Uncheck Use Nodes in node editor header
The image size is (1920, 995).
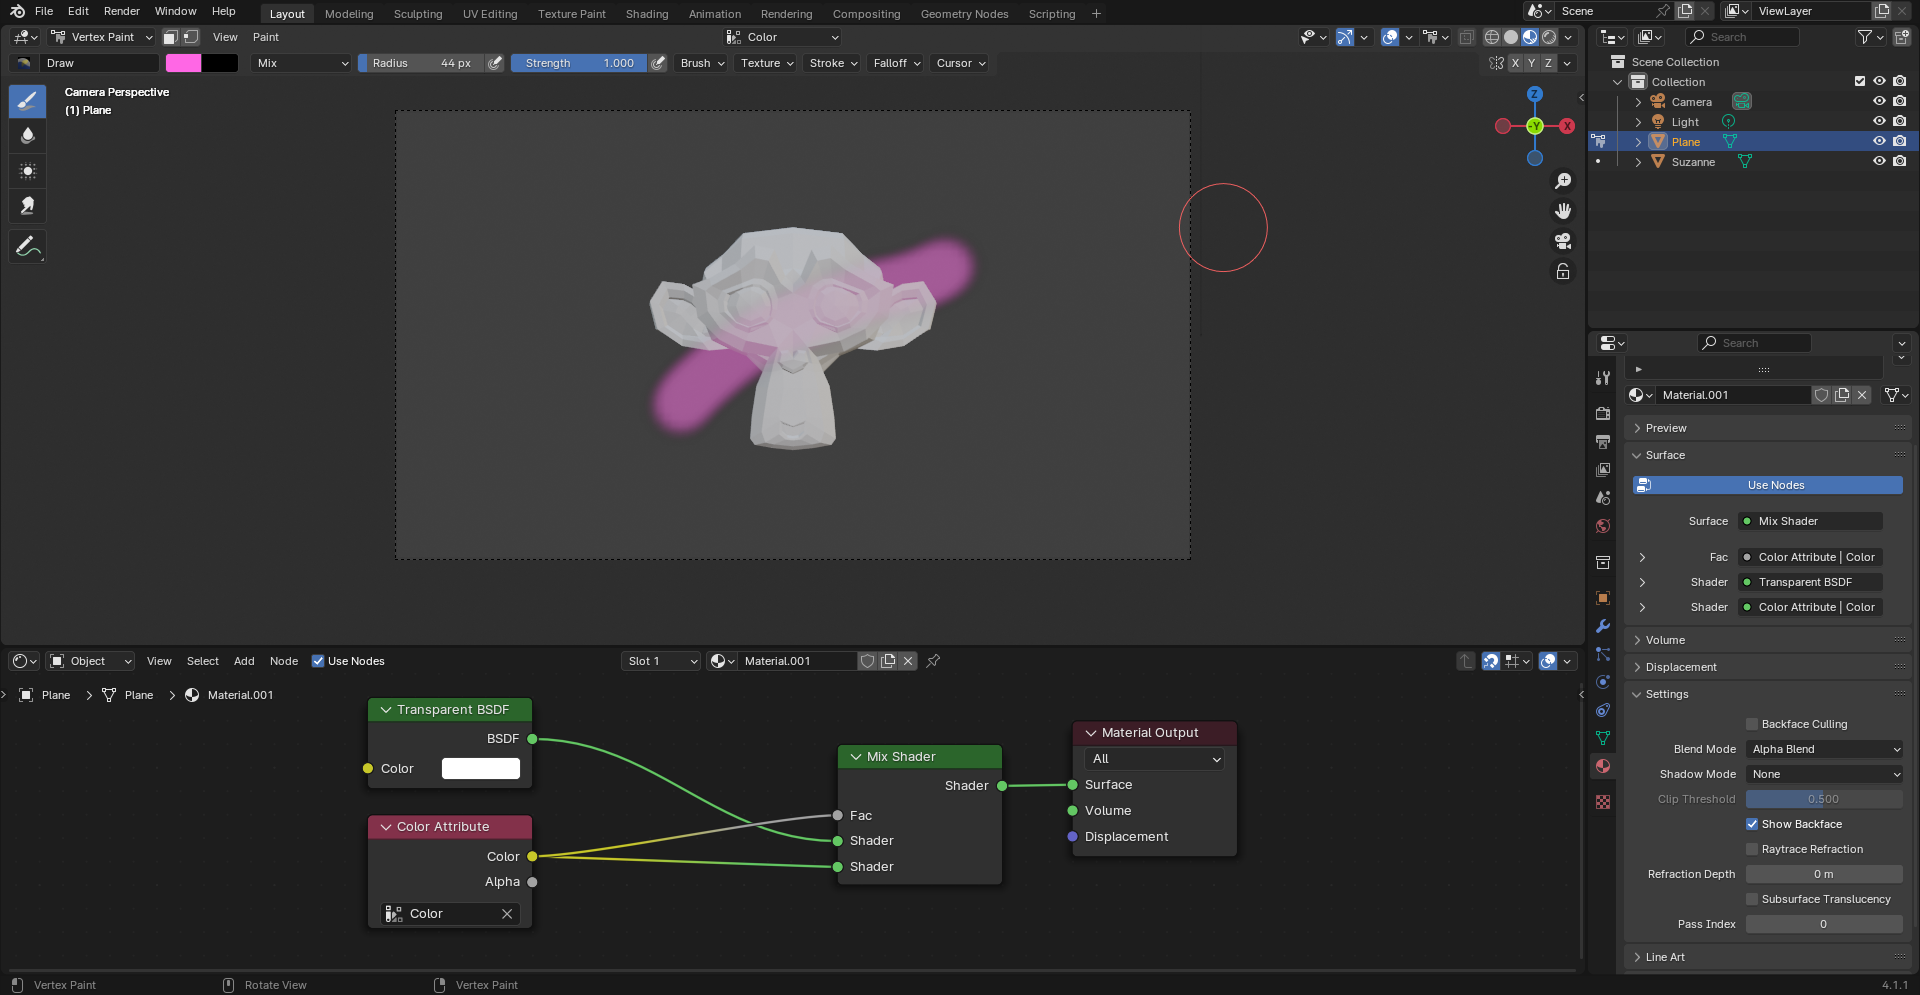(318, 661)
